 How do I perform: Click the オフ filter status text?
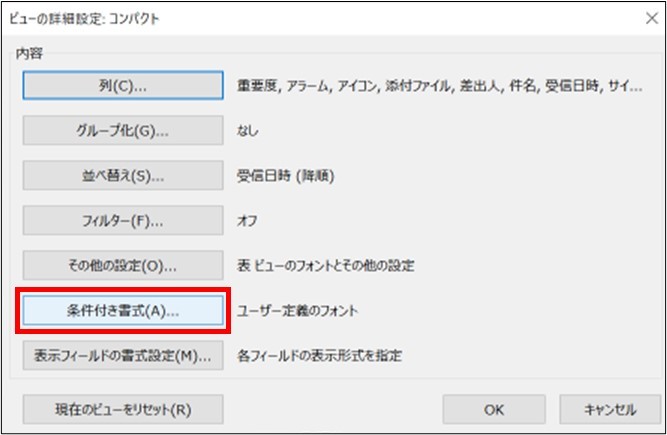coord(247,221)
